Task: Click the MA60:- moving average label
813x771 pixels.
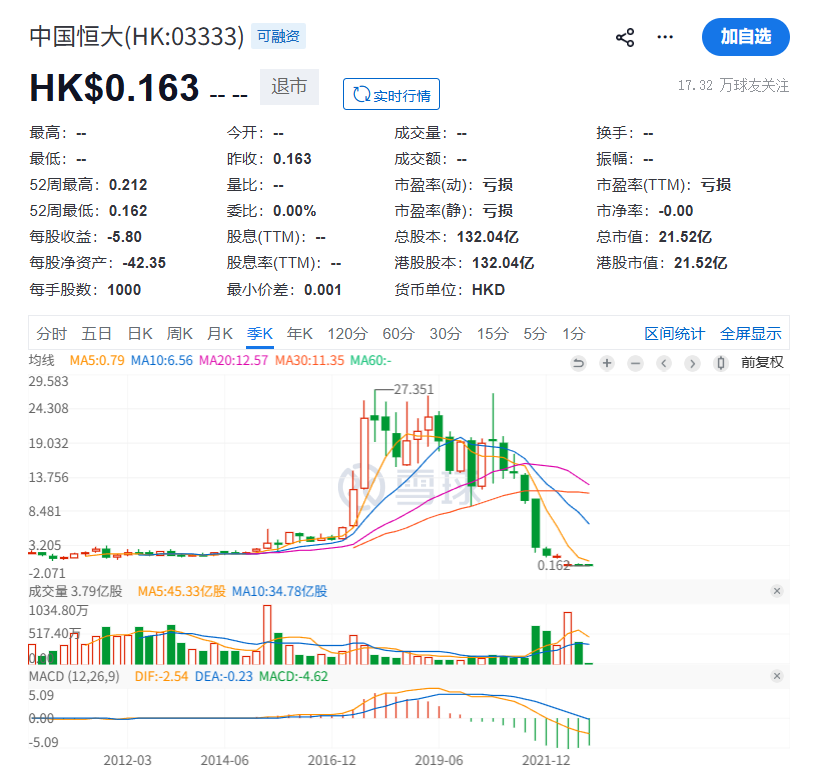Action: pos(371,360)
